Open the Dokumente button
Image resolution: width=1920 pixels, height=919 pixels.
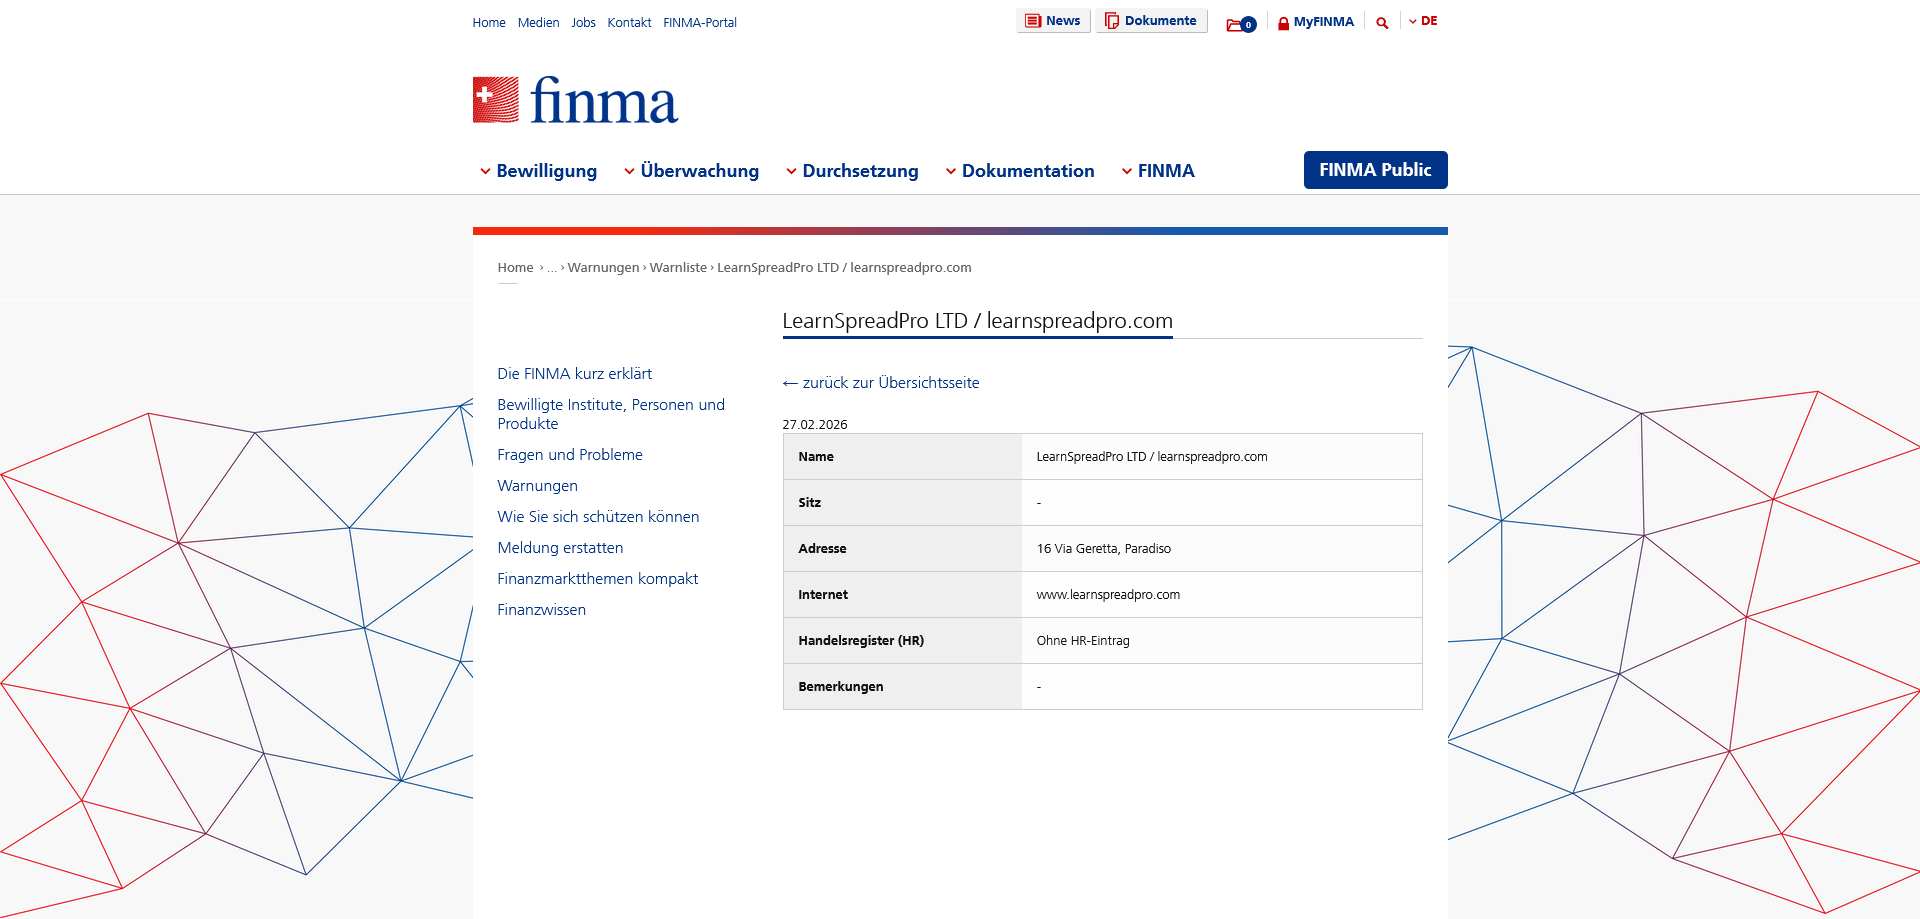pyautogui.click(x=1151, y=21)
